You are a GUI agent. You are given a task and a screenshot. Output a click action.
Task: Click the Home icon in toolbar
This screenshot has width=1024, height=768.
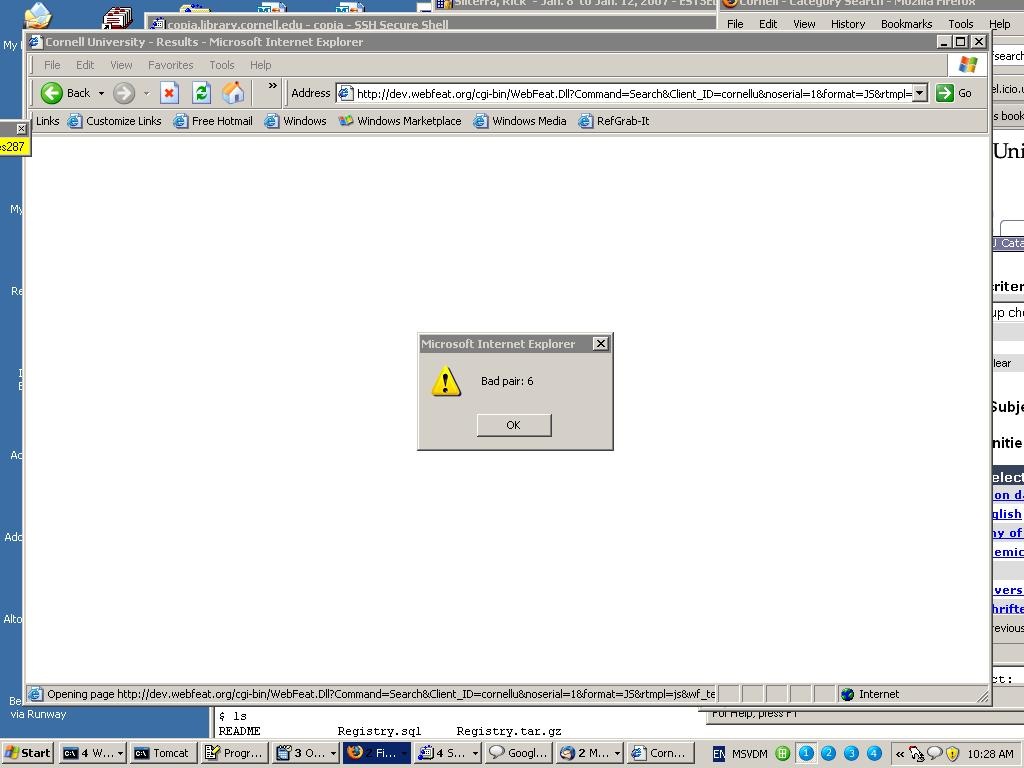pos(233,93)
